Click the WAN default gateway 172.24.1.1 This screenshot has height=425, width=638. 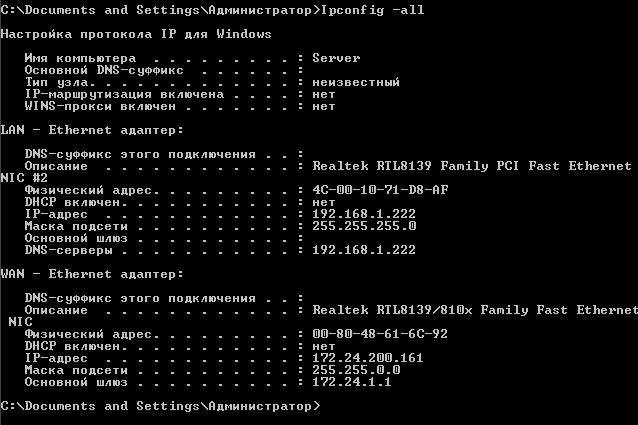click(352, 381)
